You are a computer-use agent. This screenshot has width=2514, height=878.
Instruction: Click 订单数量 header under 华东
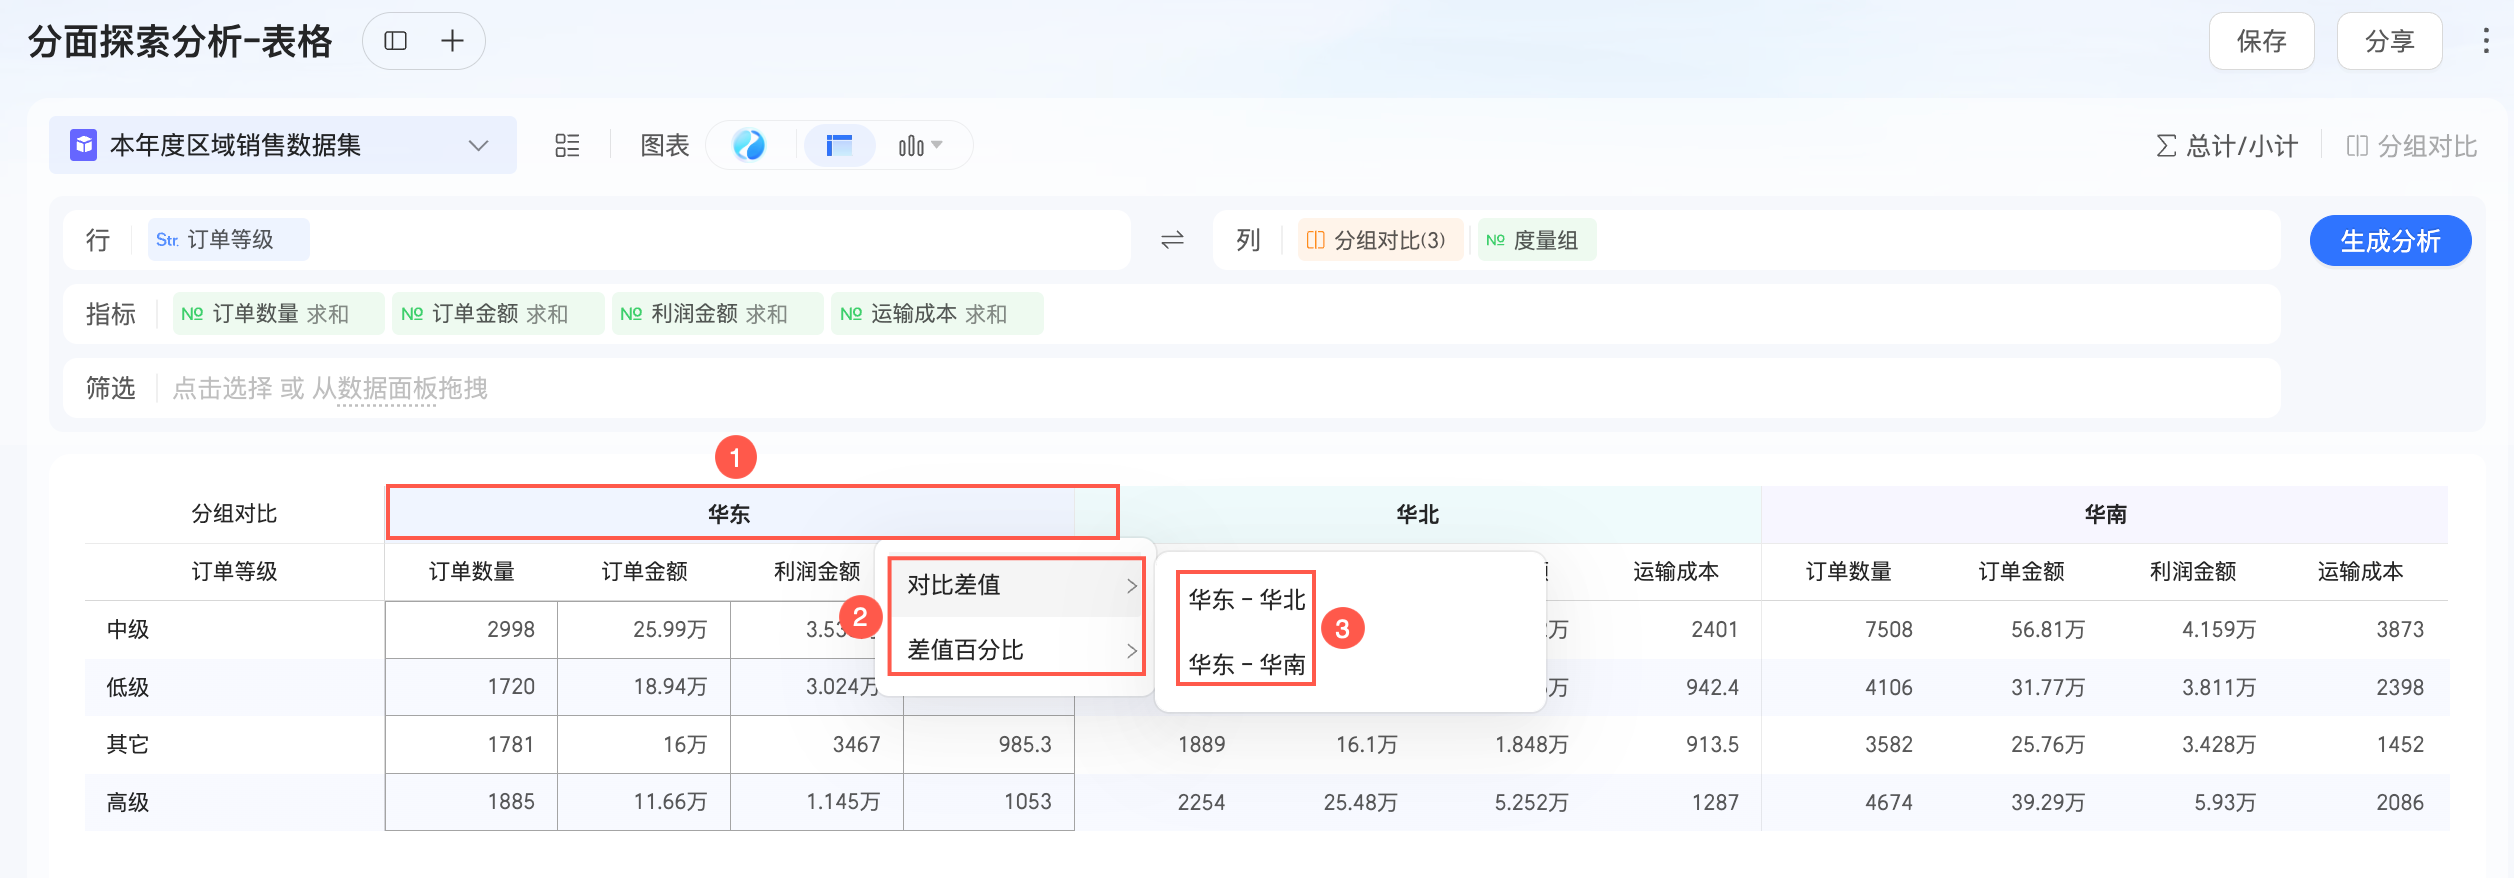[472, 571]
